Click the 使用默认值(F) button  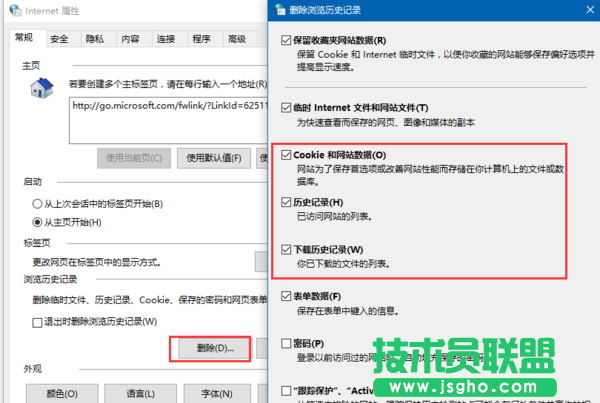[x=214, y=158]
